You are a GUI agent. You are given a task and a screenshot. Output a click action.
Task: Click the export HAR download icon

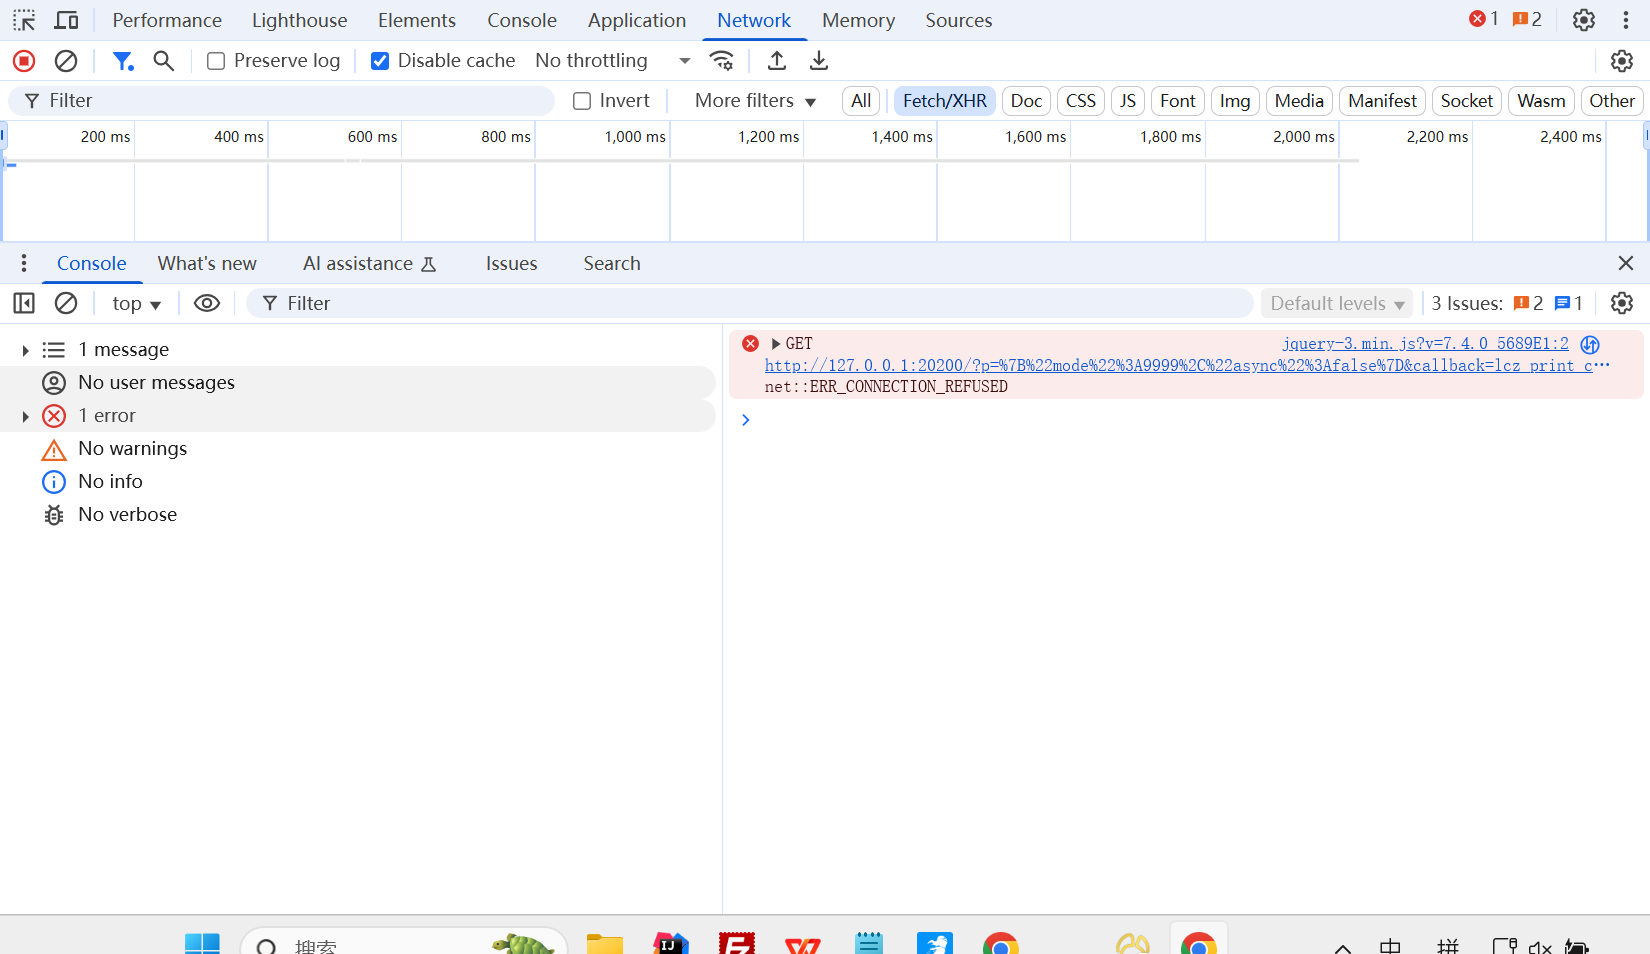click(819, 61)
